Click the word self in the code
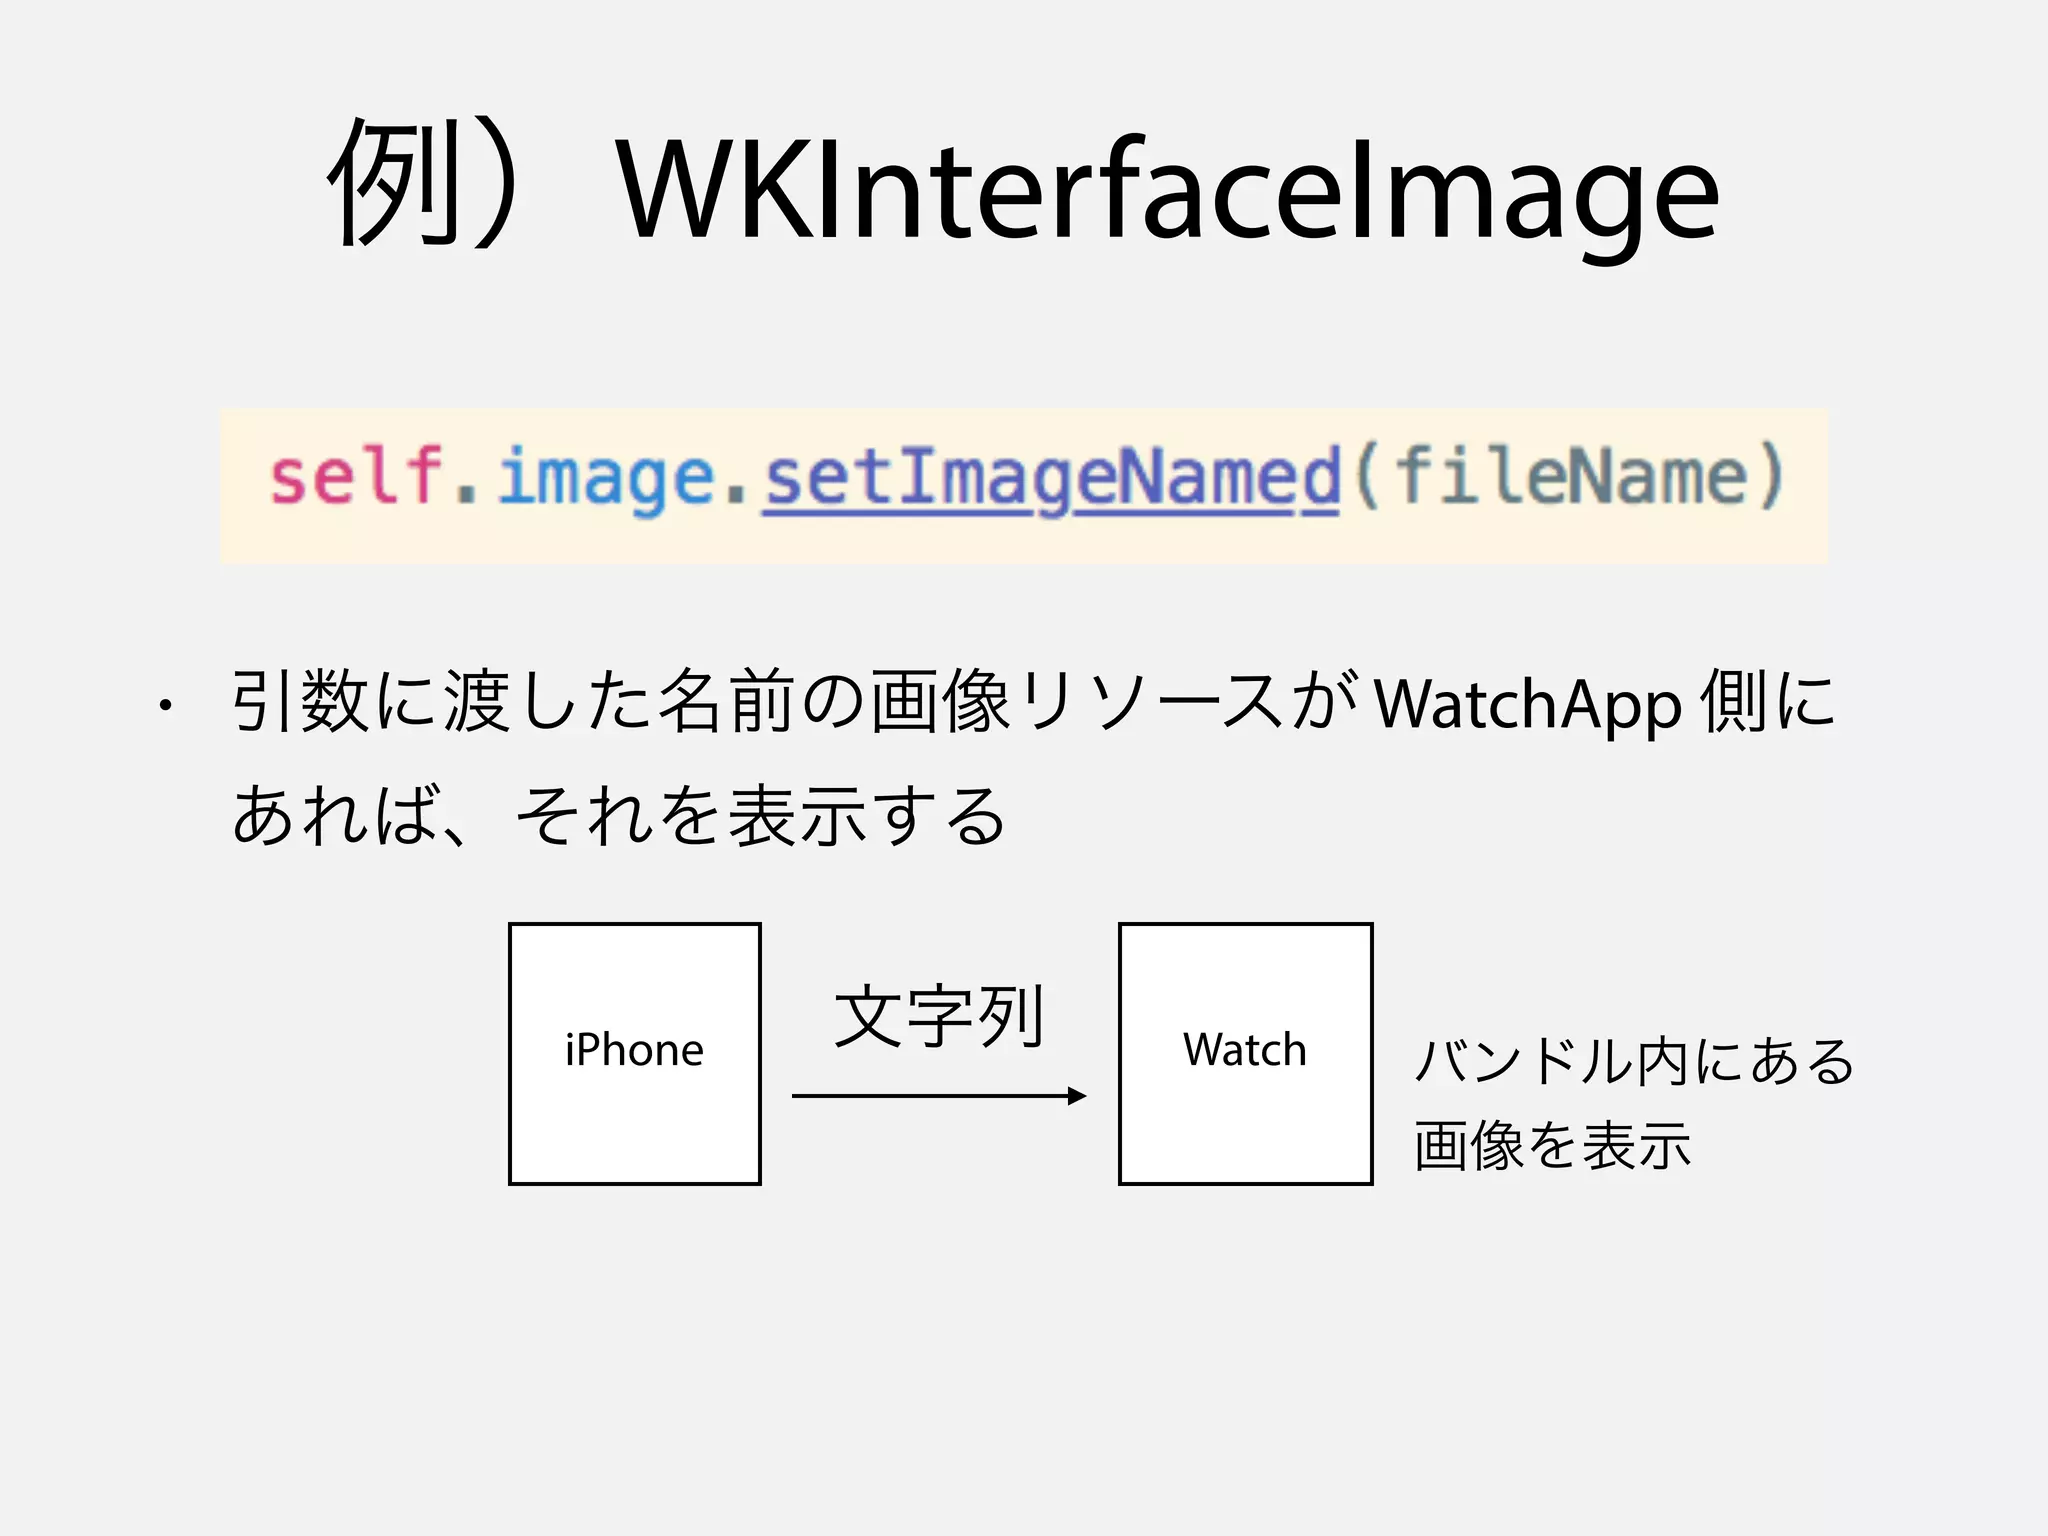This screenshot has width=2048, height=1536. (356, 474)
